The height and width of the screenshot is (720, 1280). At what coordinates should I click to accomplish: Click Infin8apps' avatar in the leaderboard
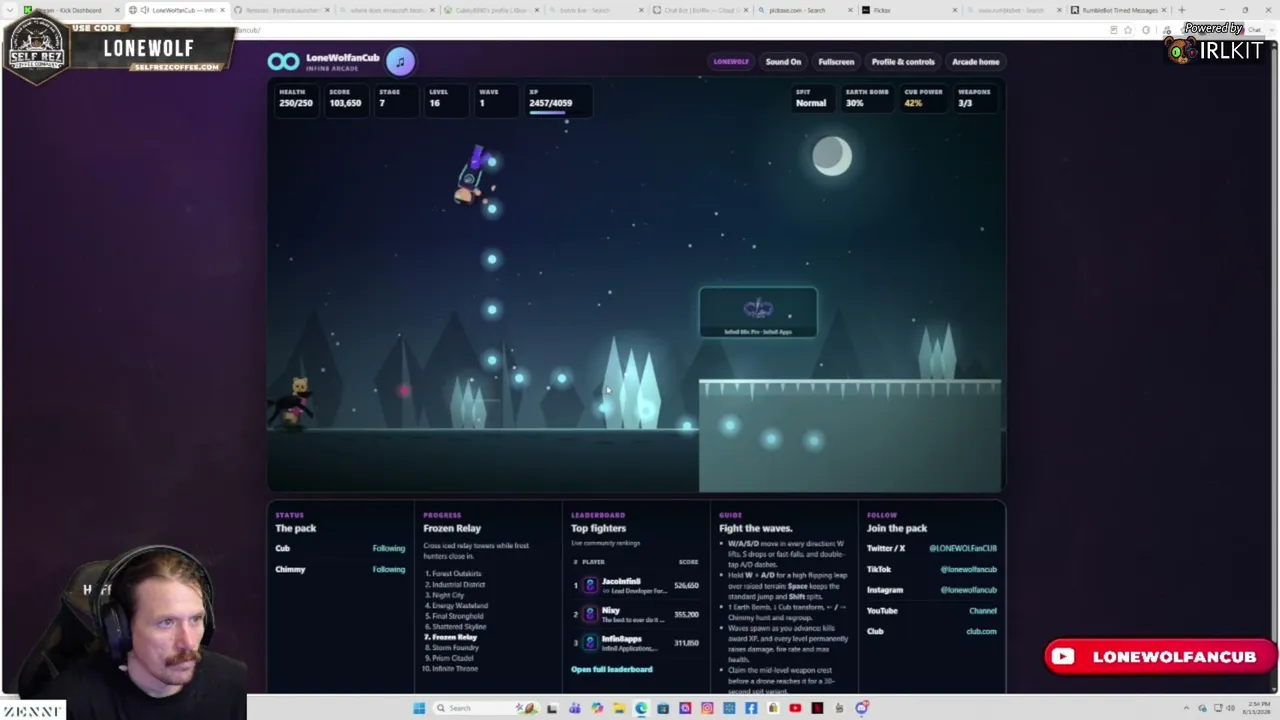pos(590,642)
